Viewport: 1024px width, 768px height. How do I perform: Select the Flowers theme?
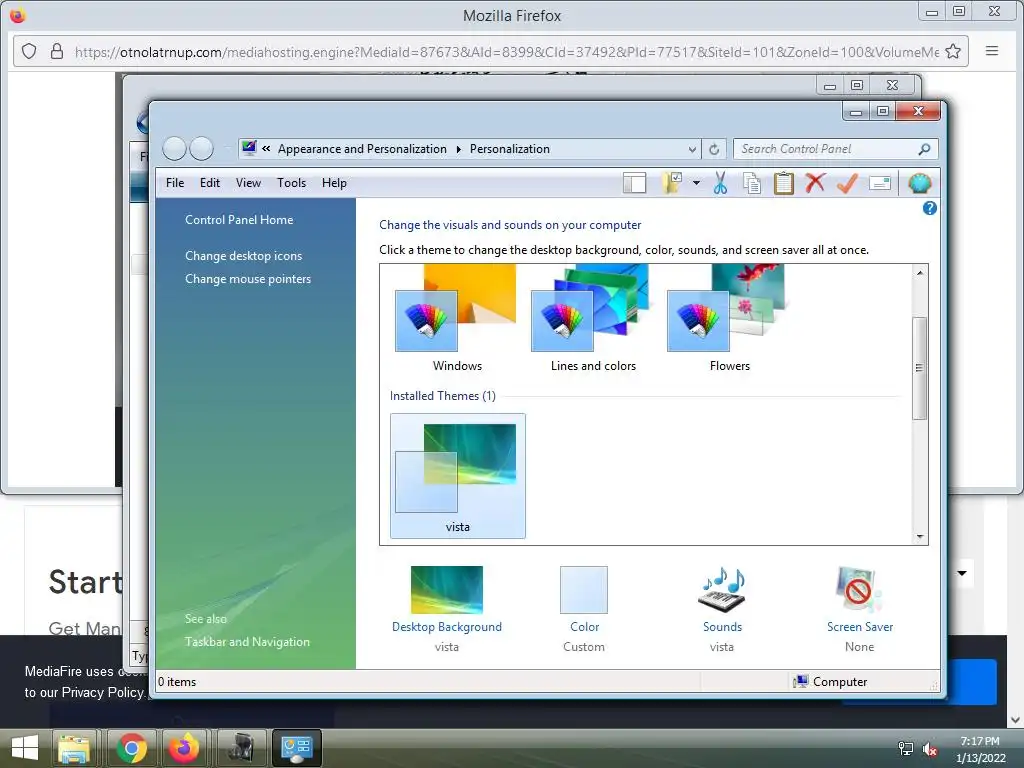(729, 319)
